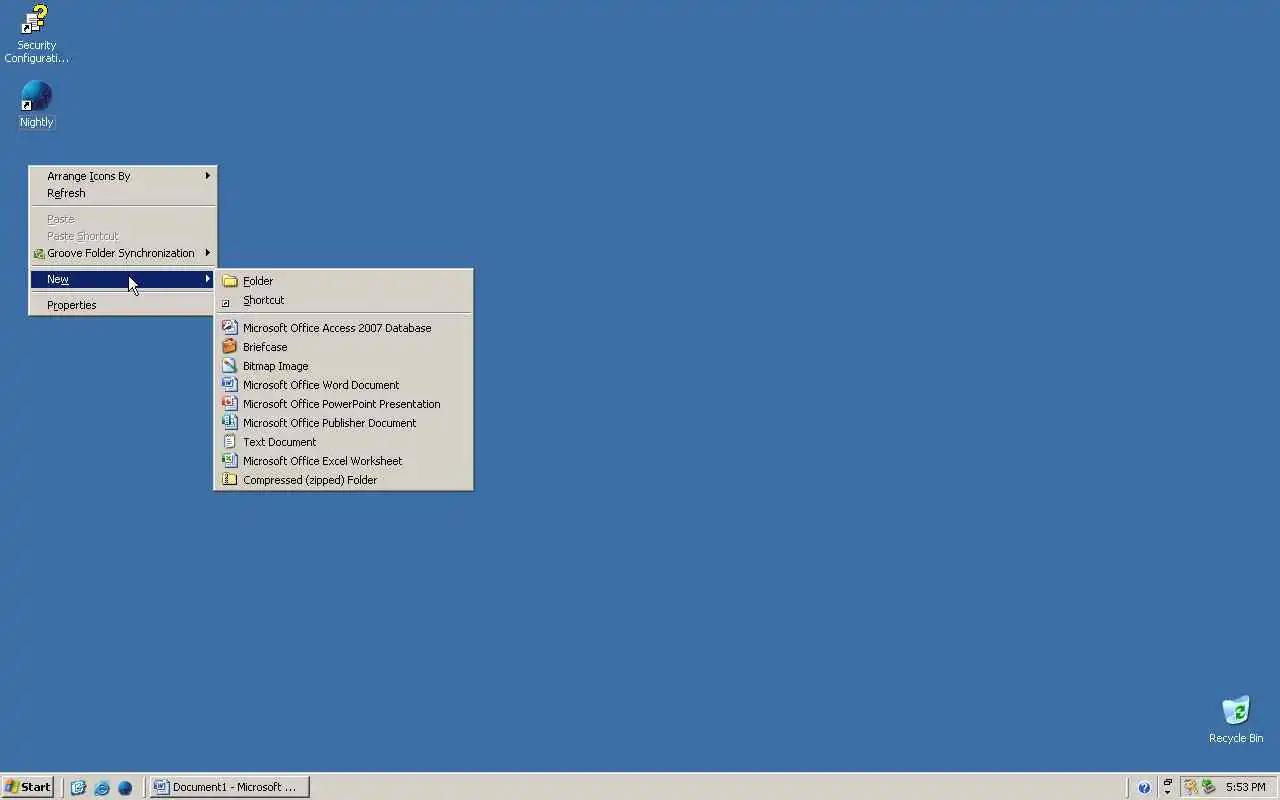Create Microsoft Office Access 2007 Database

[343, 328]
